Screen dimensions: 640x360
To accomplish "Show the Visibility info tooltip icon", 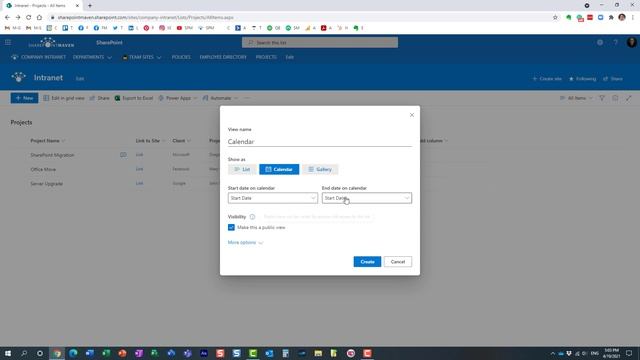I will pos(252,217).
